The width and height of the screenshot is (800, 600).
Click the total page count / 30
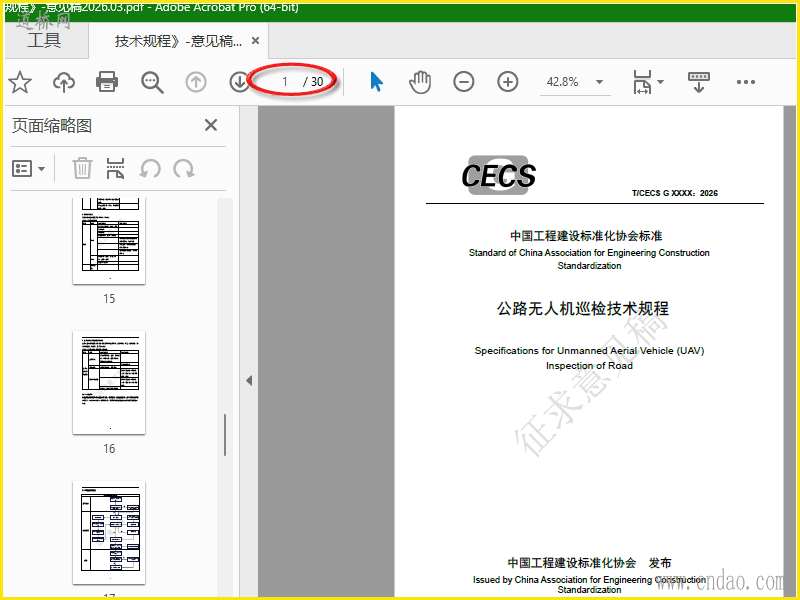coord(313,82)
